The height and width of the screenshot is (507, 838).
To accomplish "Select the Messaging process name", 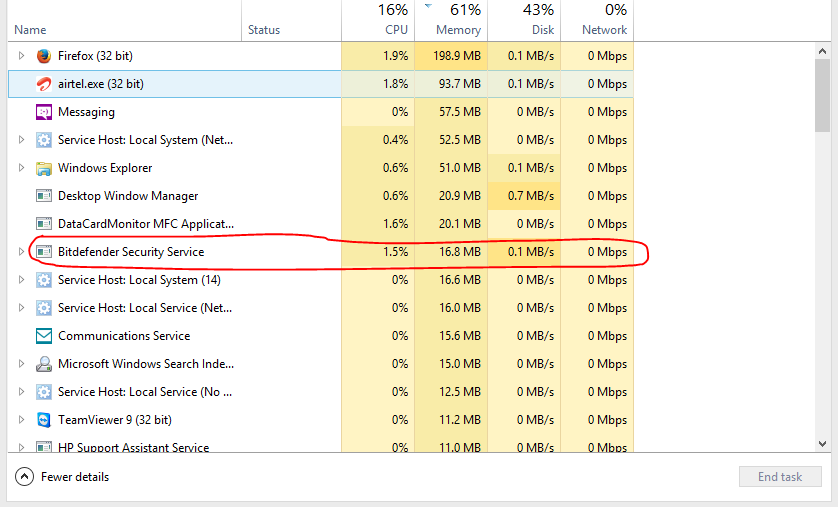I will 86,112.
